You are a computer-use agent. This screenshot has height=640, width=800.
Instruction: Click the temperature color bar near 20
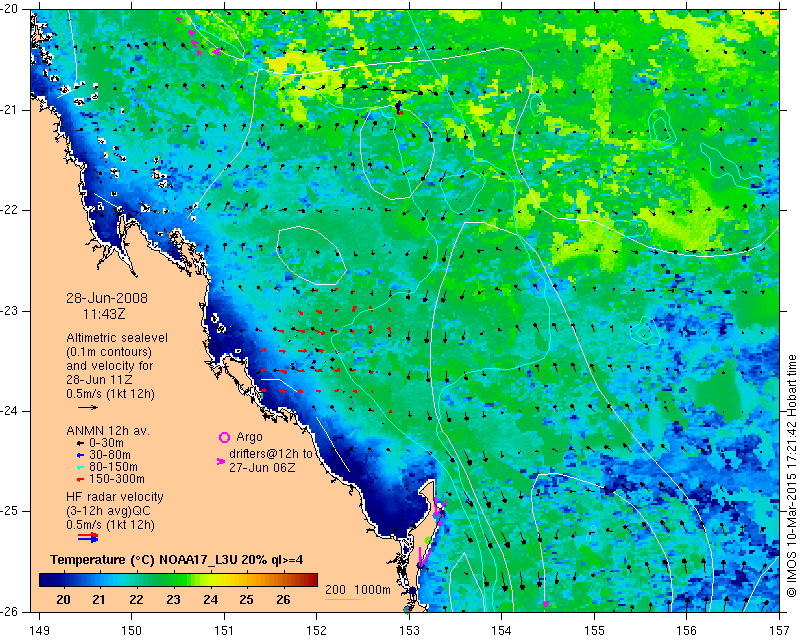pos(63,580)
